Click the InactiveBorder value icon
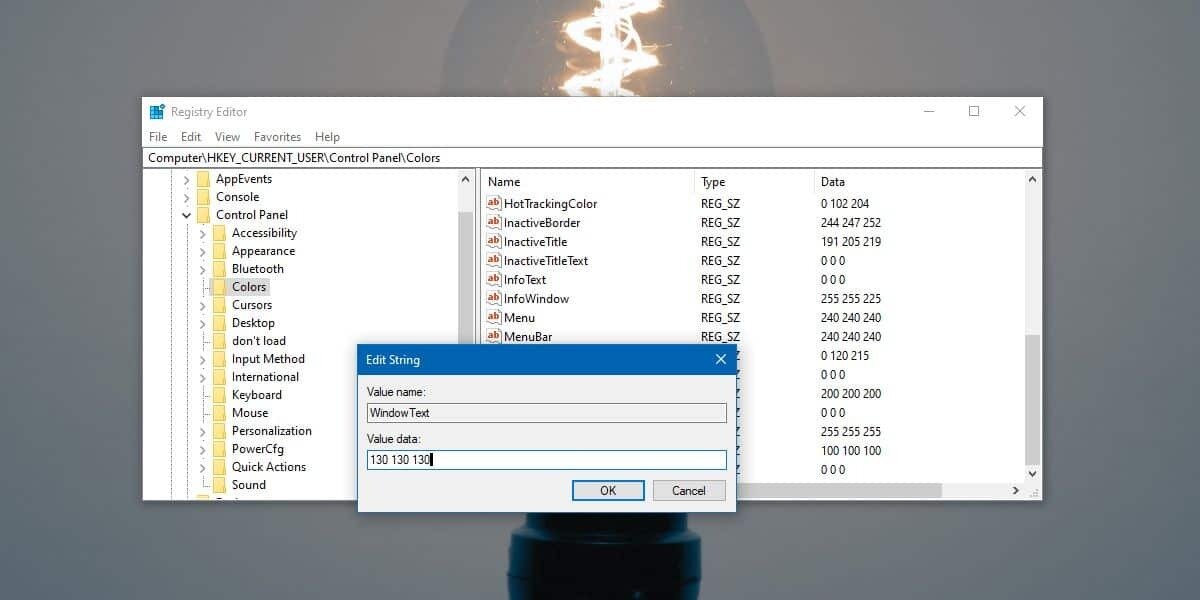The width and height of the screenshot is (1200, 600). coord(493,223)
